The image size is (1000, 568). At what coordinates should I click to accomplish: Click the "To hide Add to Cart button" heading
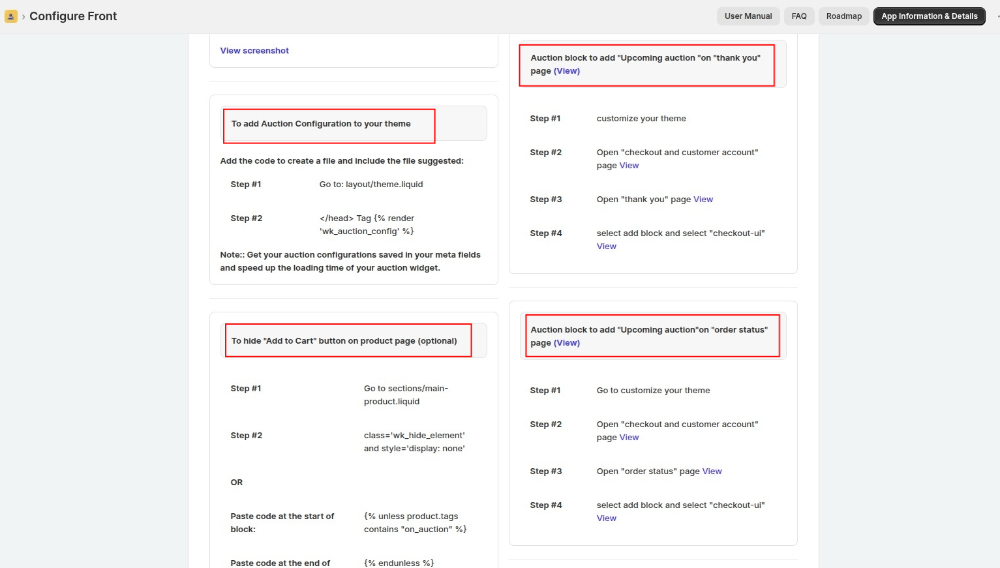(x=344, y=341)
